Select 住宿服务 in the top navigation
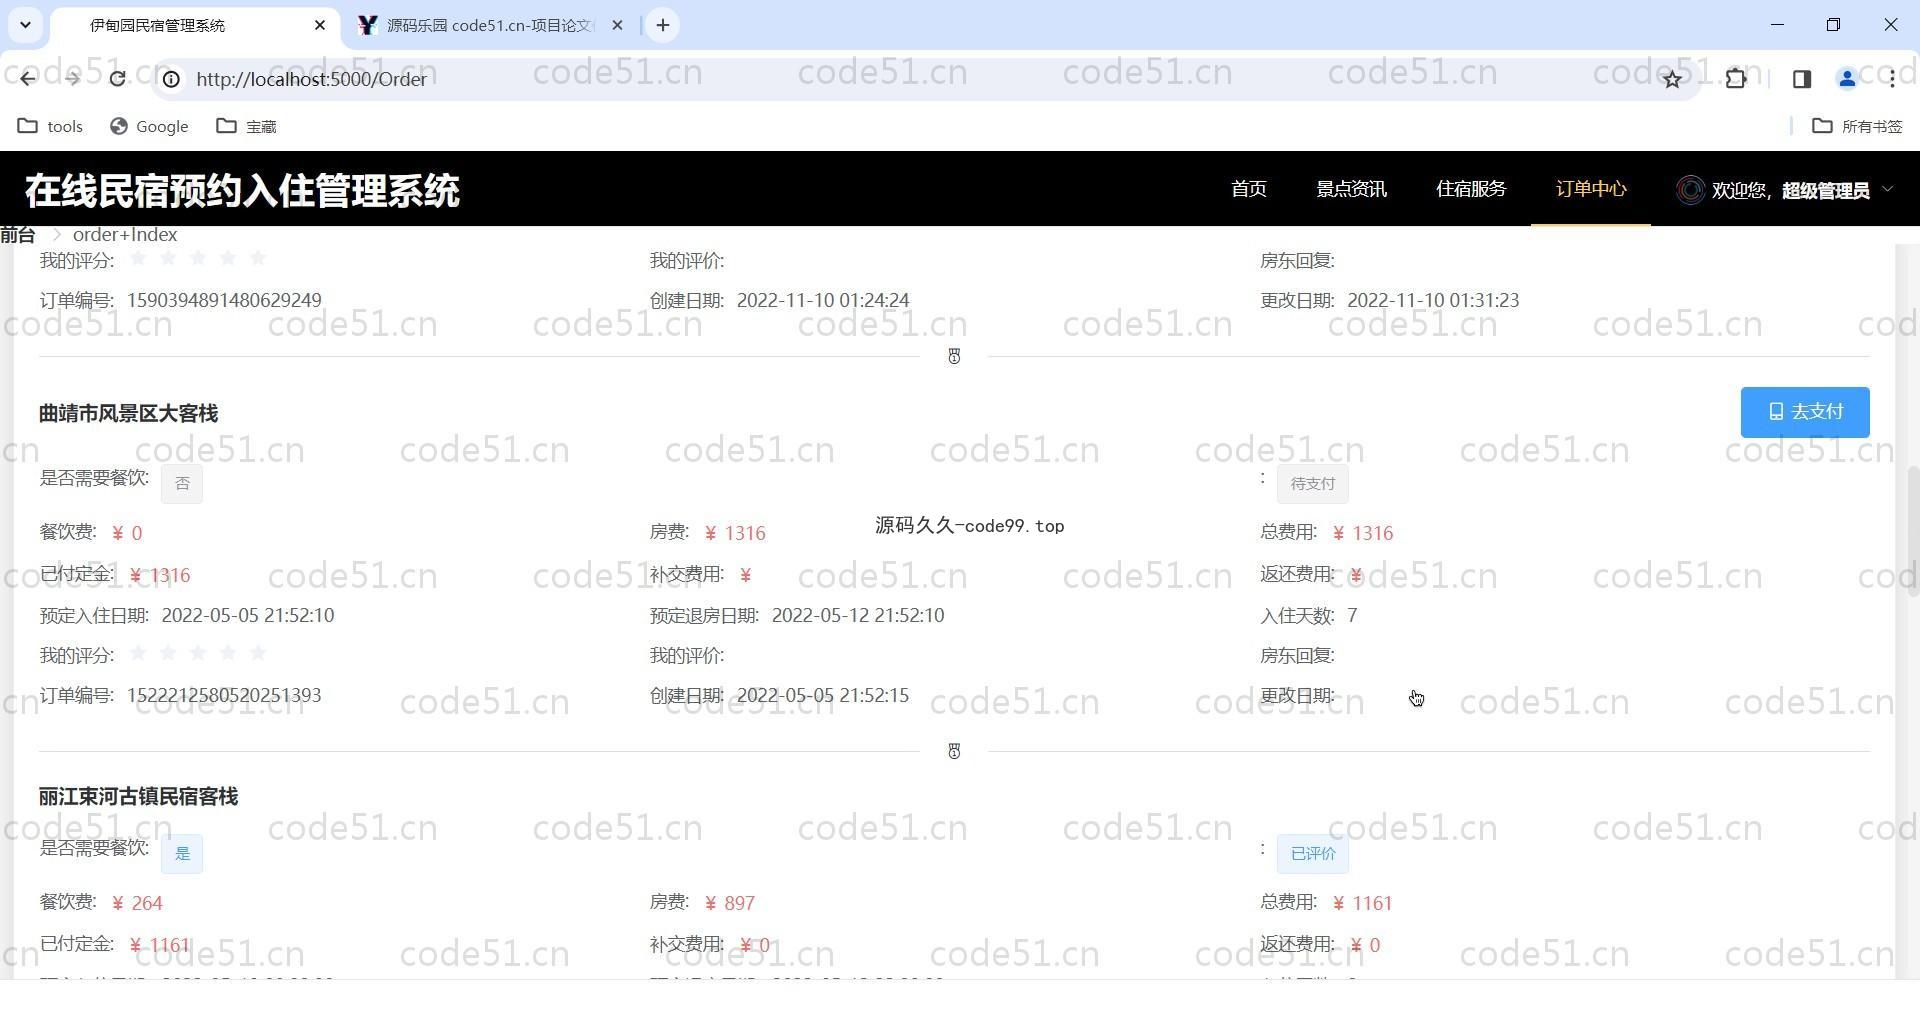Image resolution: width=1920 pixels, height=1030 pixels. coord(1470,189)
